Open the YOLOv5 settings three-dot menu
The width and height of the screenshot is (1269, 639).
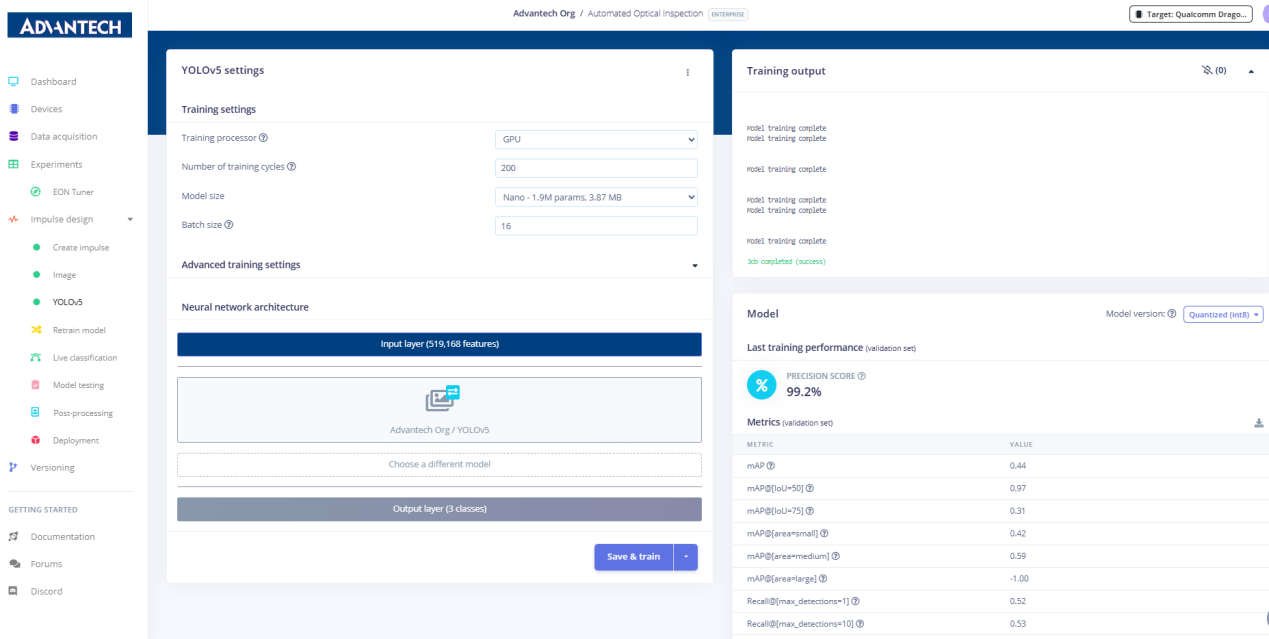687,72
